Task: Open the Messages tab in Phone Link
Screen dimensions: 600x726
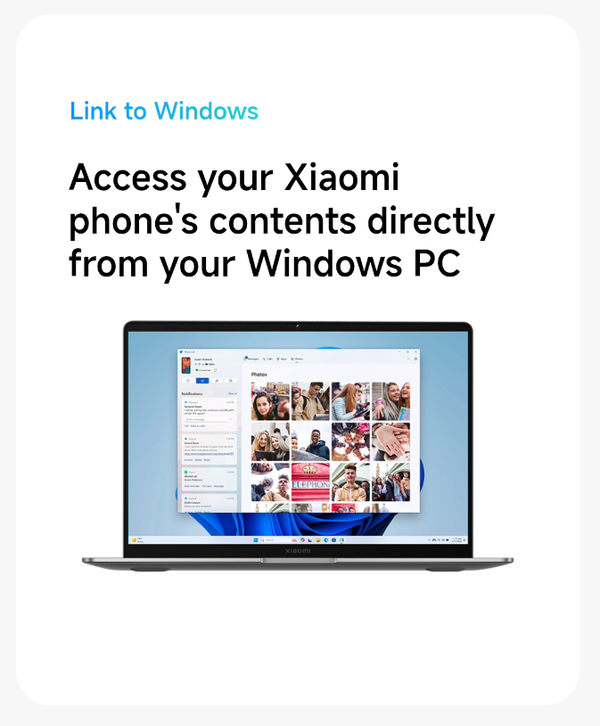Action: [x=252, y=359]
